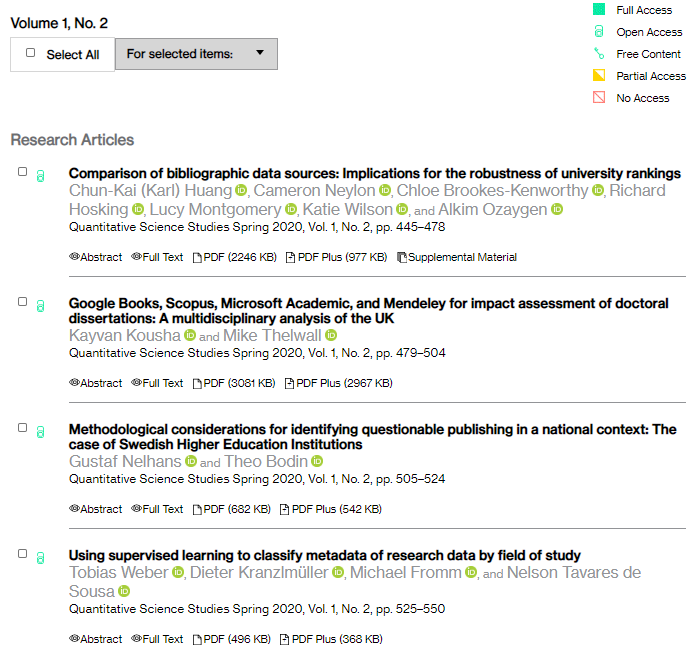Image resolution: width=697 pixels, height=654 pixels.
Task: View Abstract of the pp. 479–504 article
Action: click(x=96, y=383)
